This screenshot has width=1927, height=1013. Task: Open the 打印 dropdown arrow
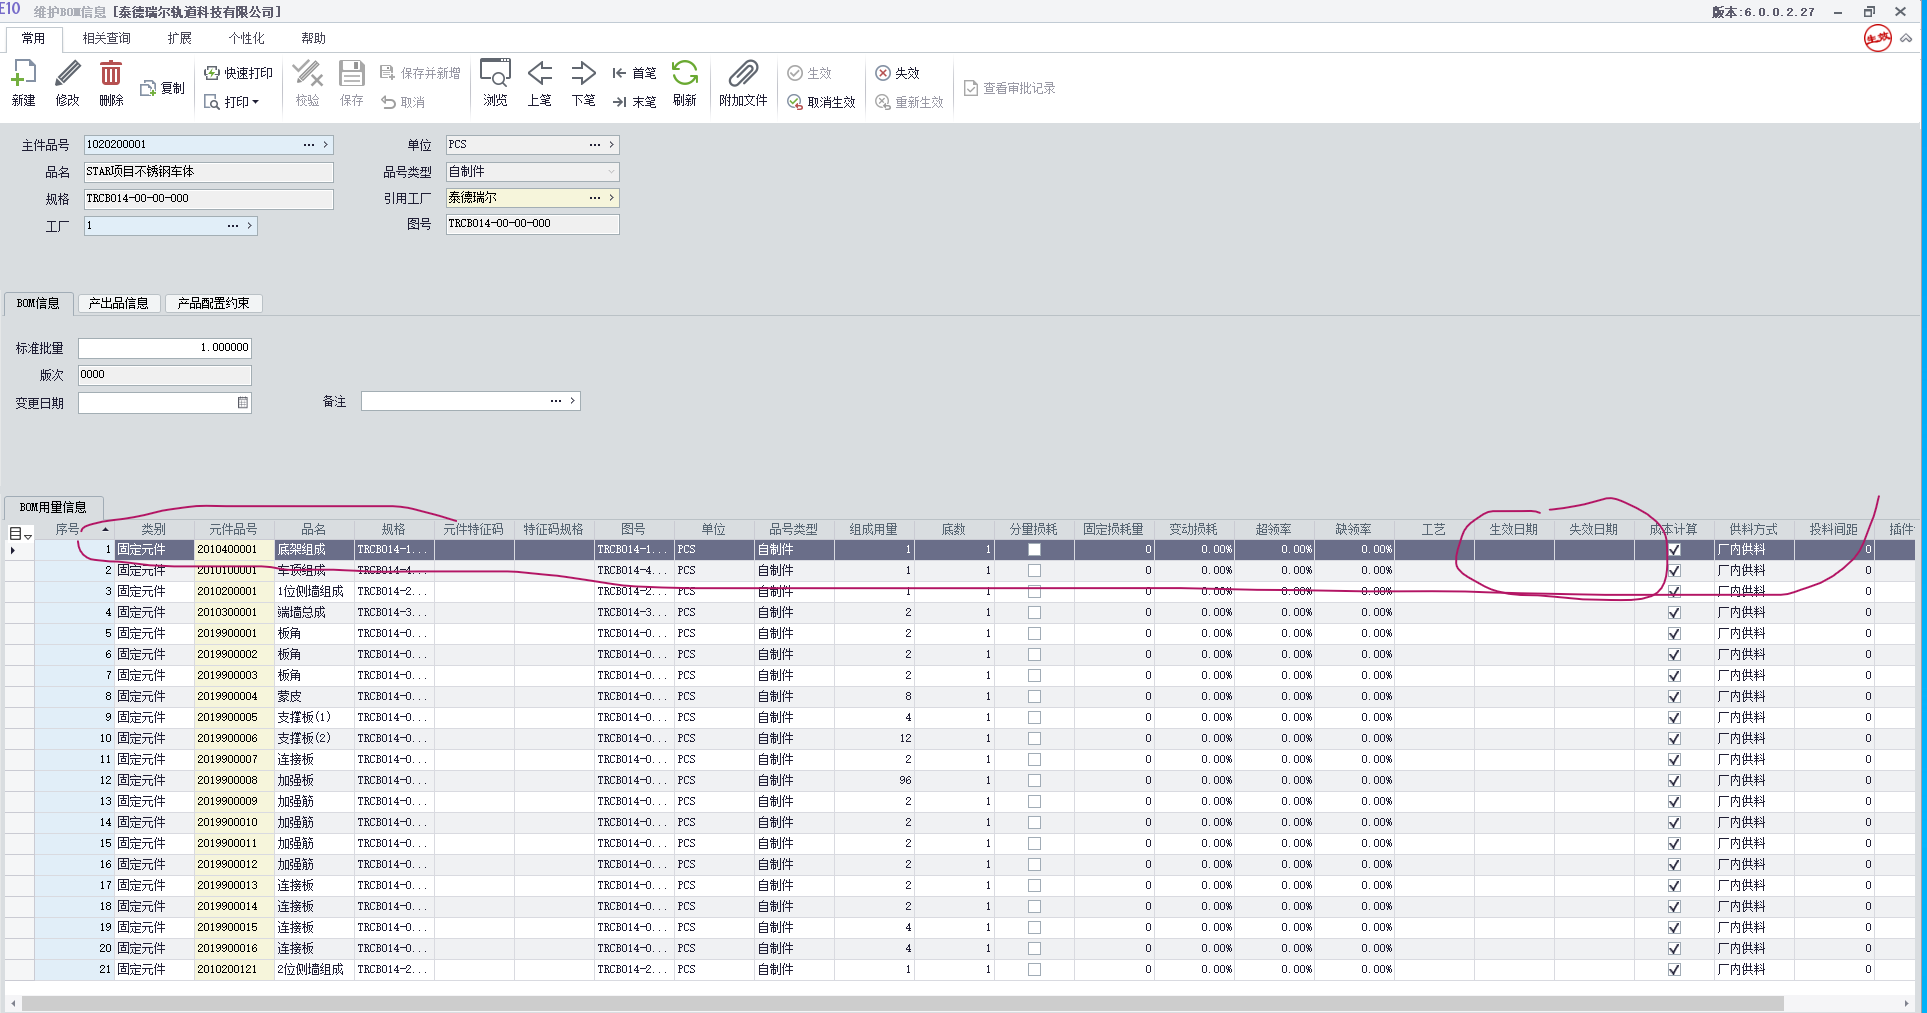pos(256,102)
